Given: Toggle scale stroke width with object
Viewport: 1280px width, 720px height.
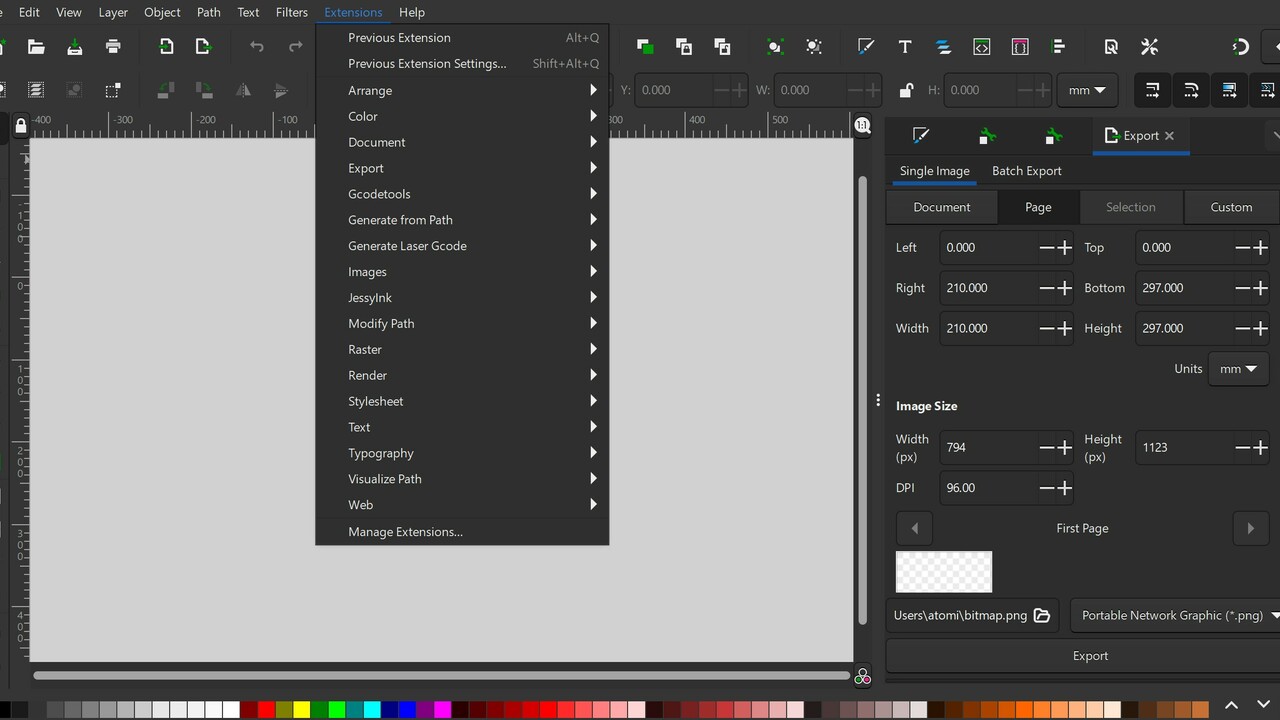Looking at the screenshot, I should (1152, 90).
